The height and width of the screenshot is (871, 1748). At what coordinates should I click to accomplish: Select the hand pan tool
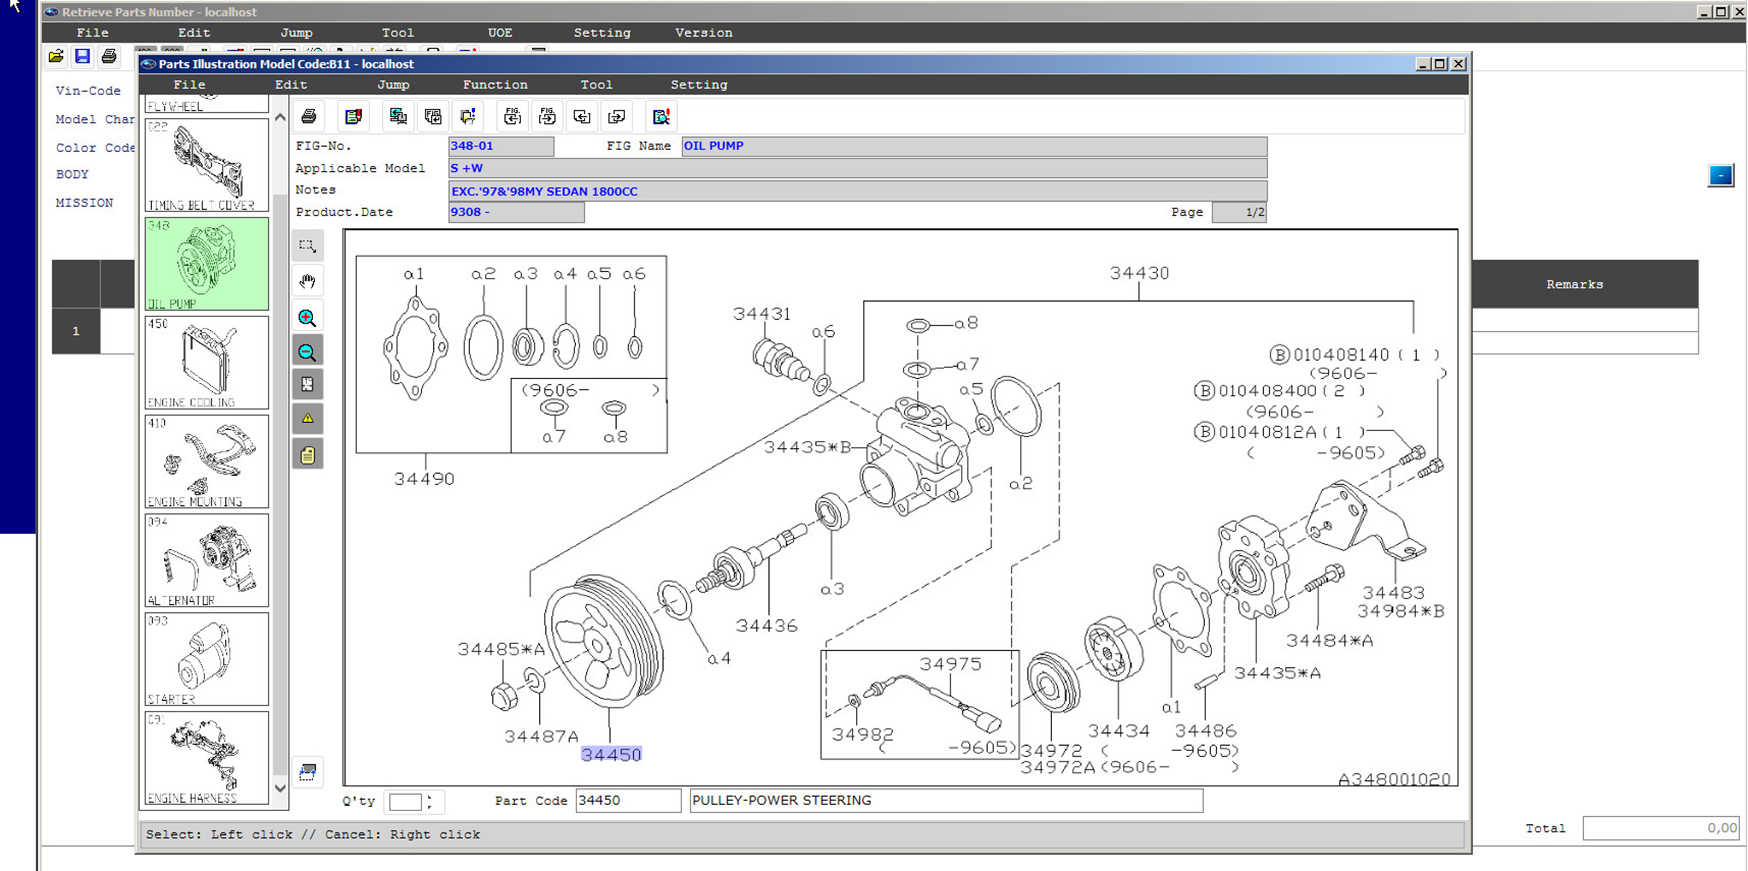click(x=307, y=282)
